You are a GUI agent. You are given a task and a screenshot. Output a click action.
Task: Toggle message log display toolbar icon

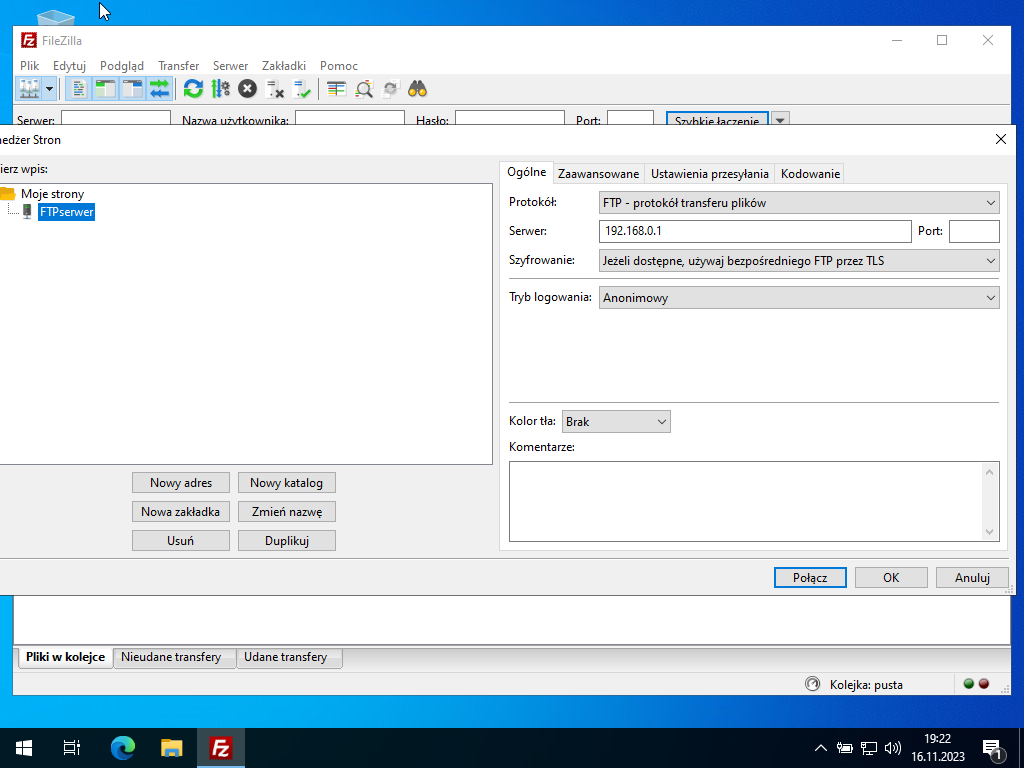click(x=78, y=89)
